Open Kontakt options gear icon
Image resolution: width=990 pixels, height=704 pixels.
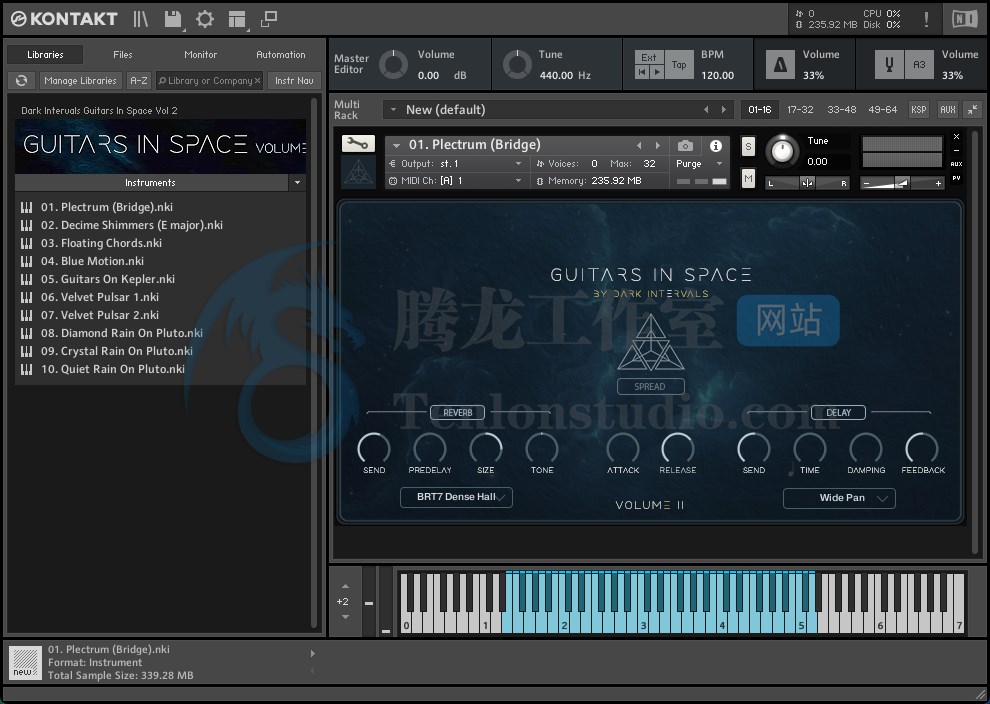point(205,19)
